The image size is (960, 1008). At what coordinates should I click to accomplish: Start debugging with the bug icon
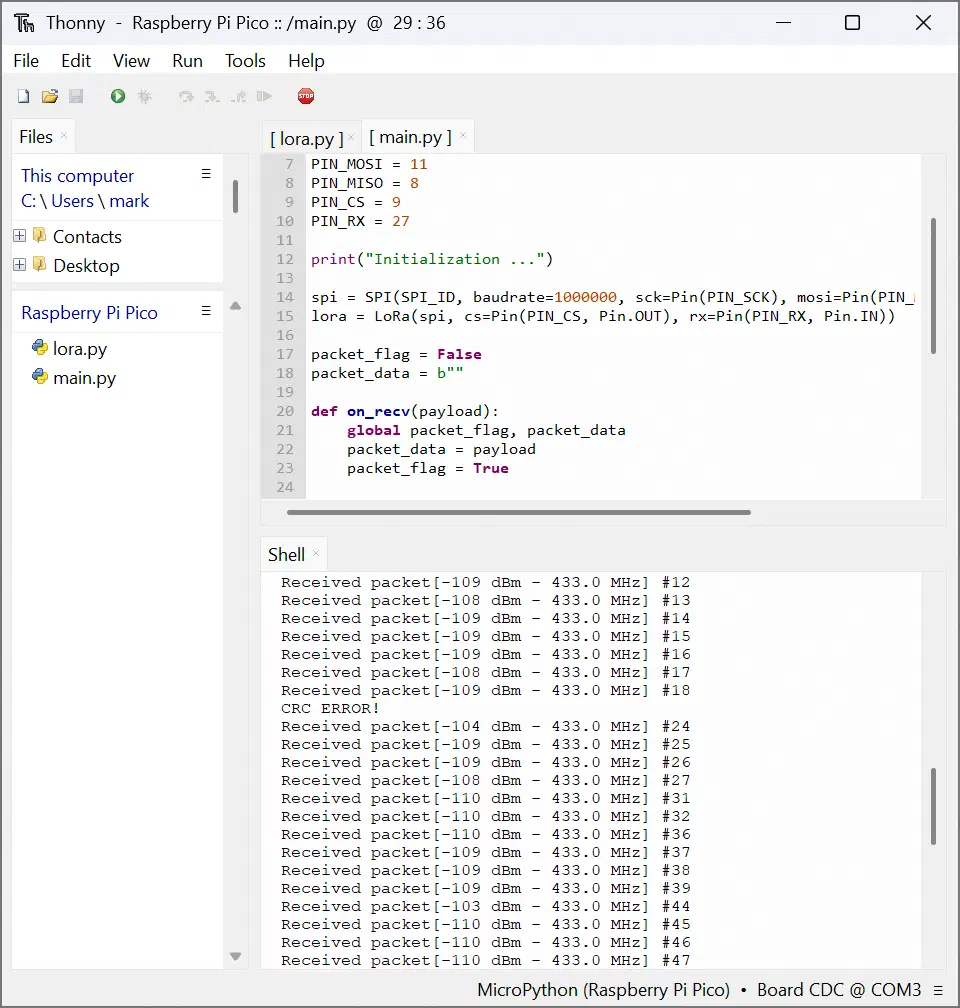click(145, 96)
